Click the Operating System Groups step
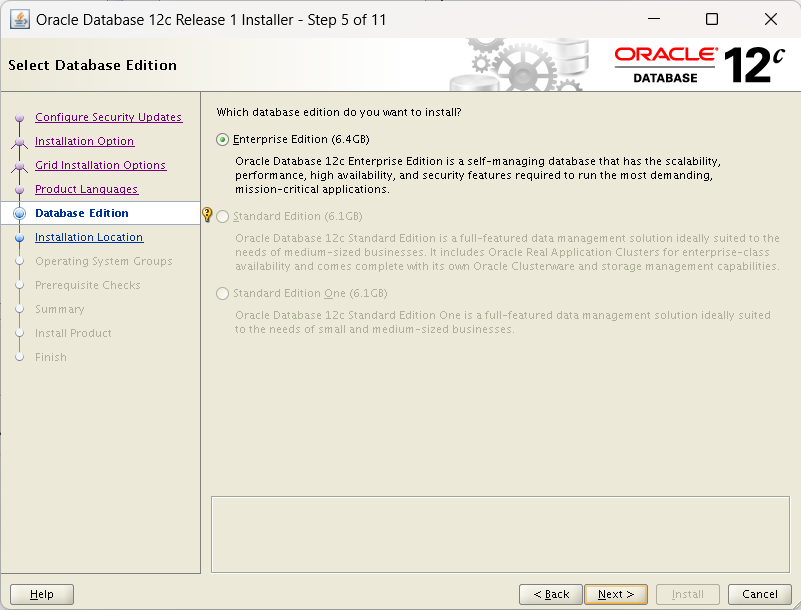 (104, 261)
